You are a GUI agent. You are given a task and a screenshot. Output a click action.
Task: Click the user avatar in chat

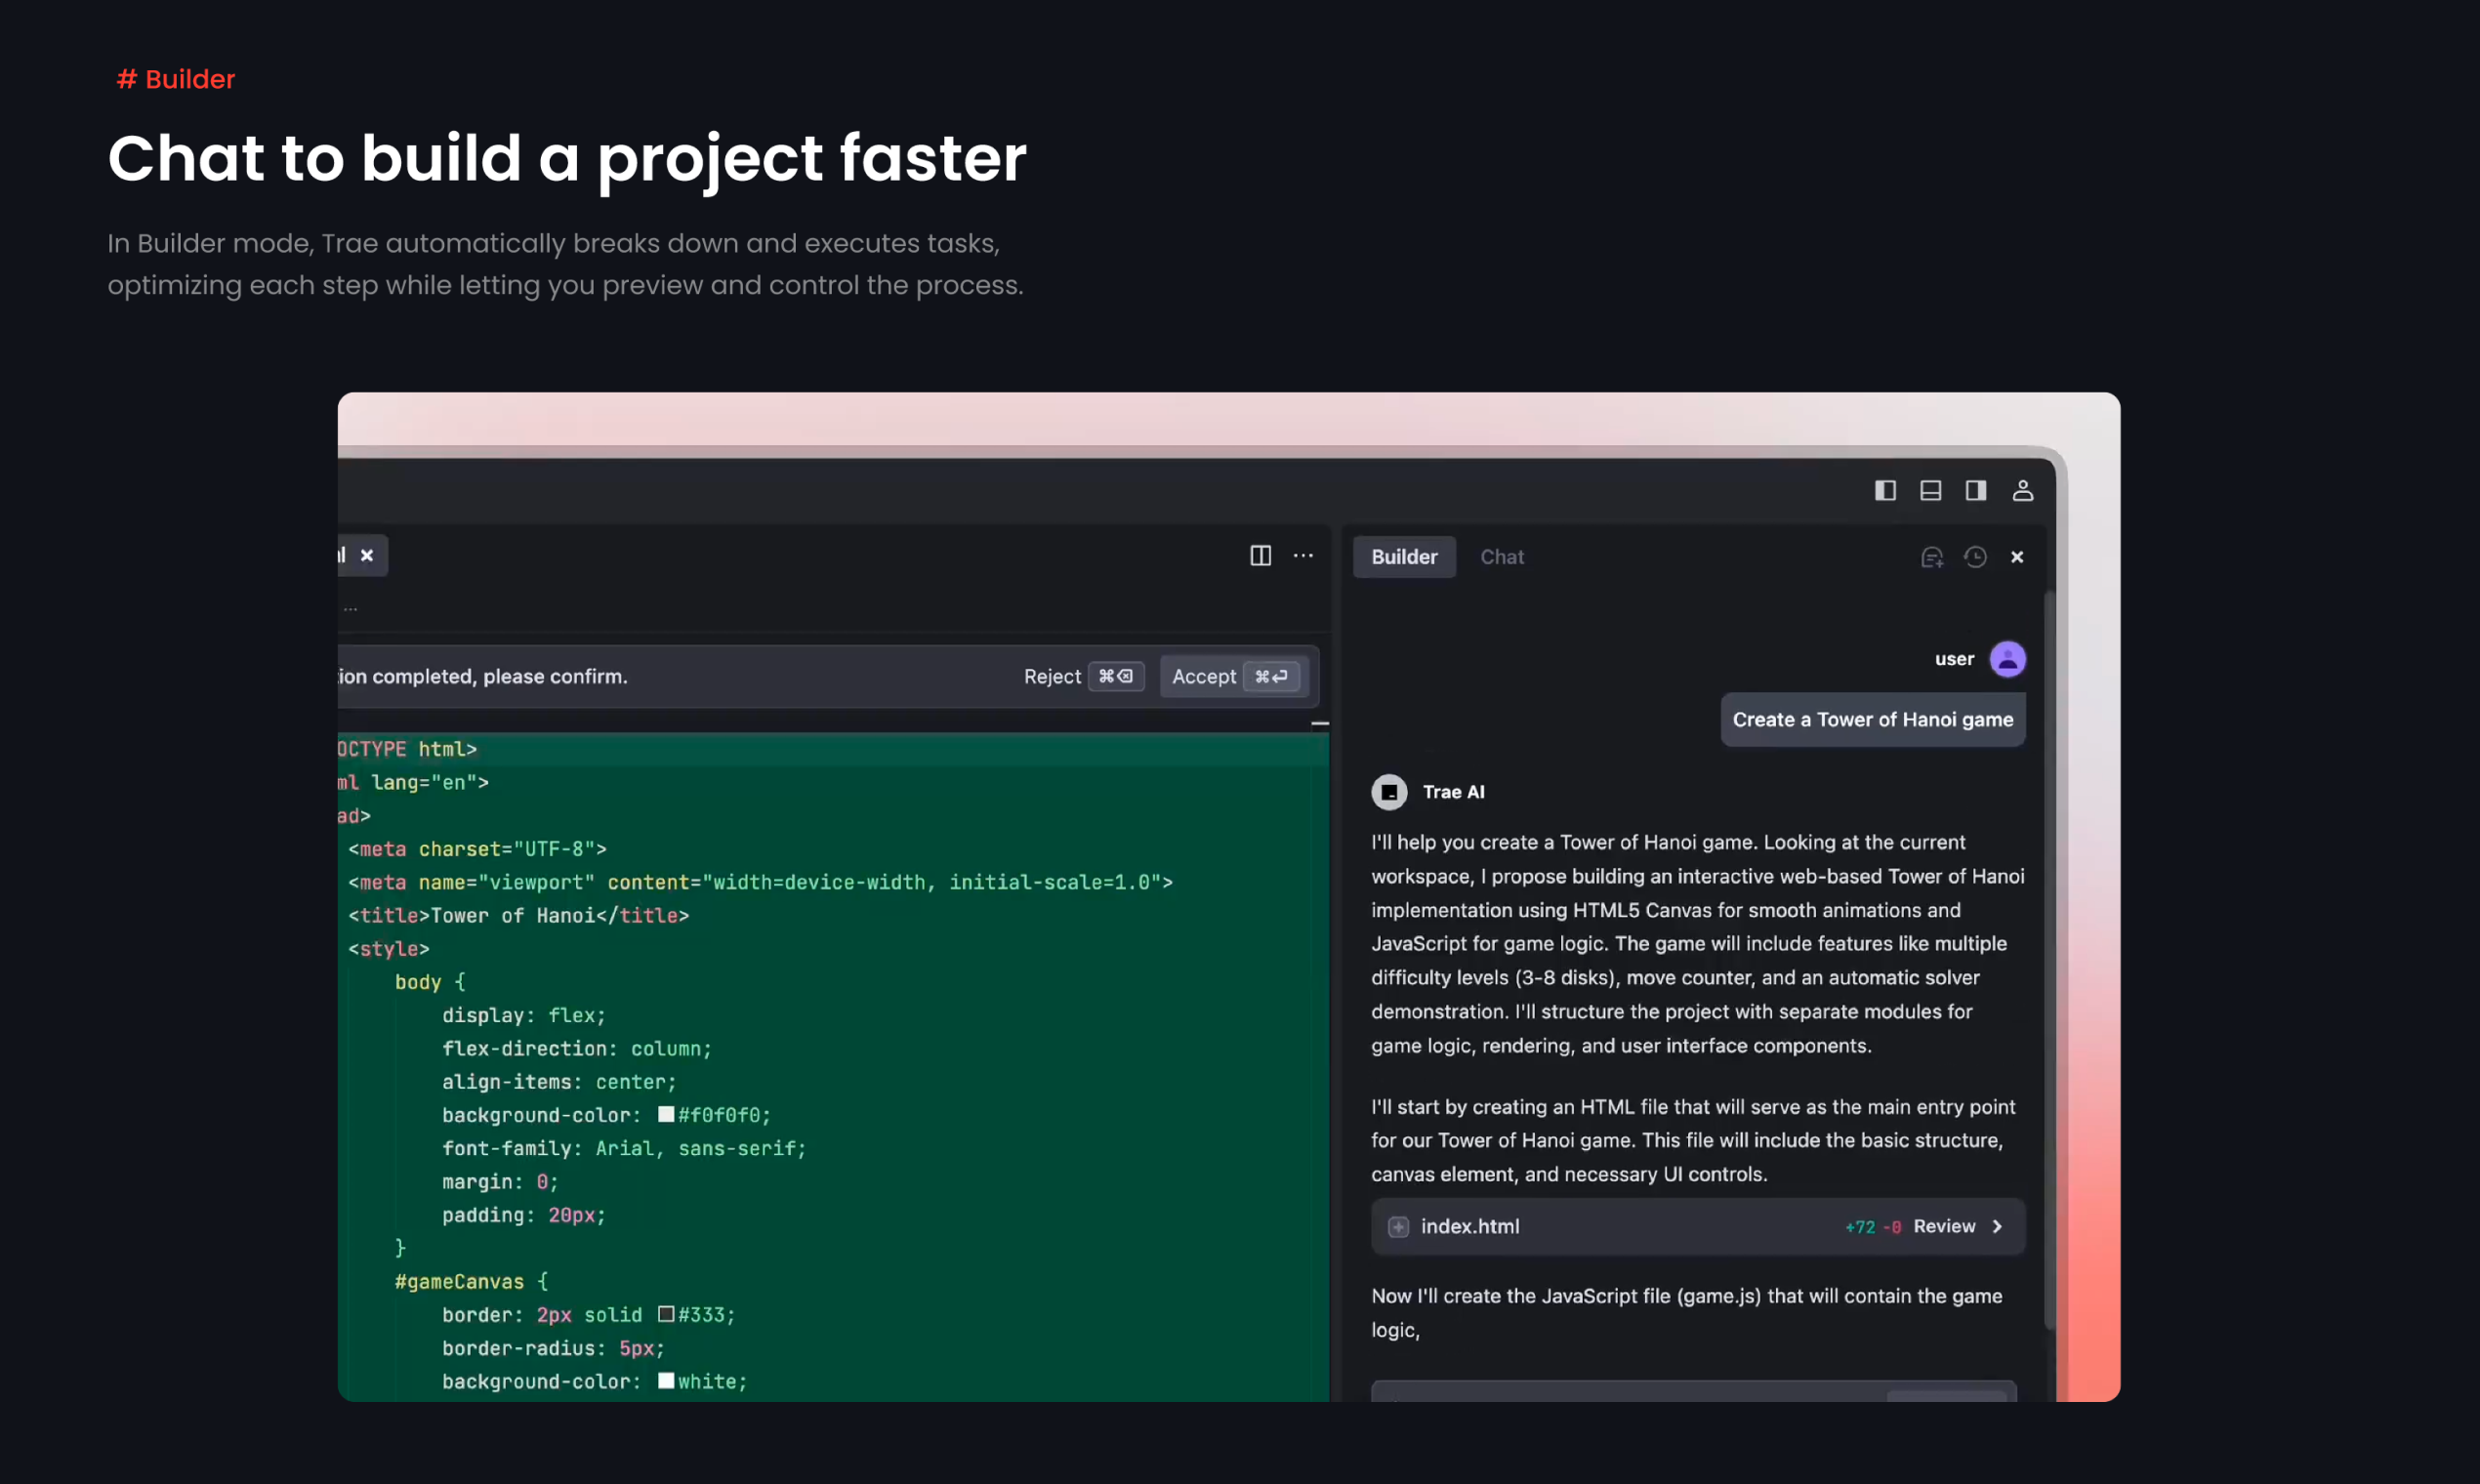(2007, 659)
